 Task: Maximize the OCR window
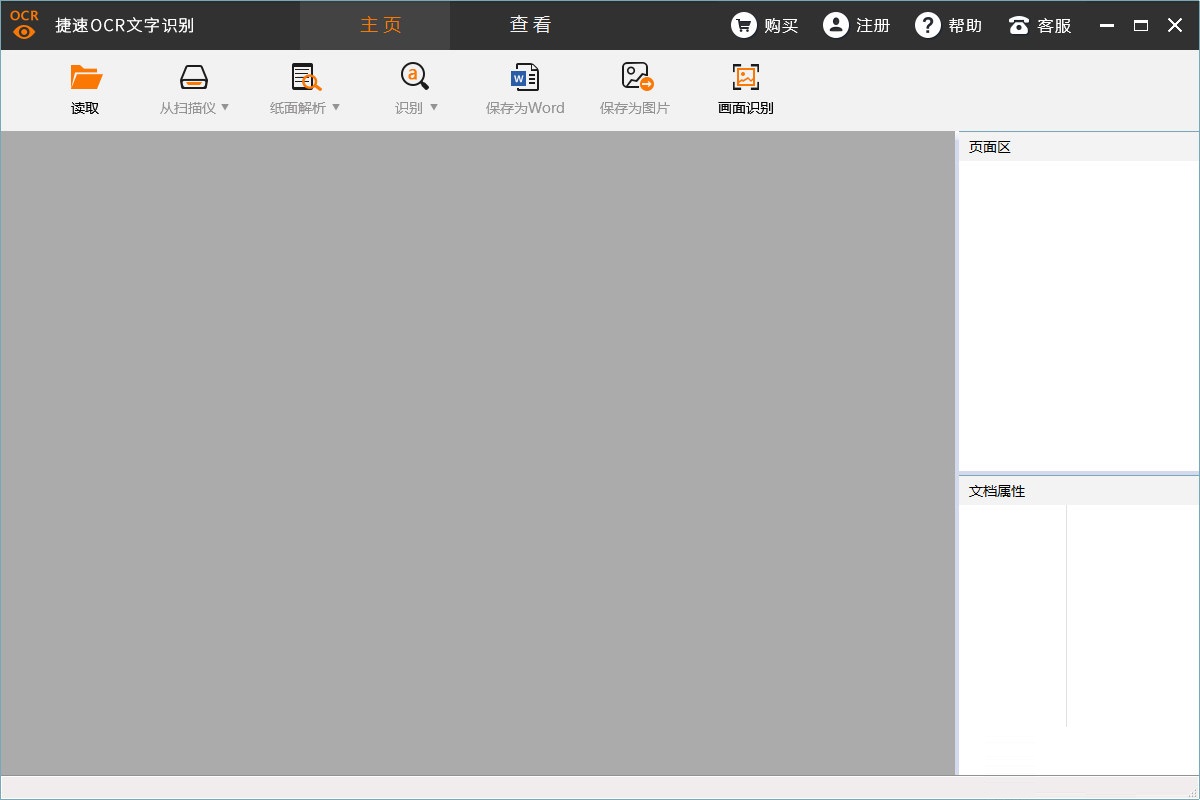(1141, 26)
